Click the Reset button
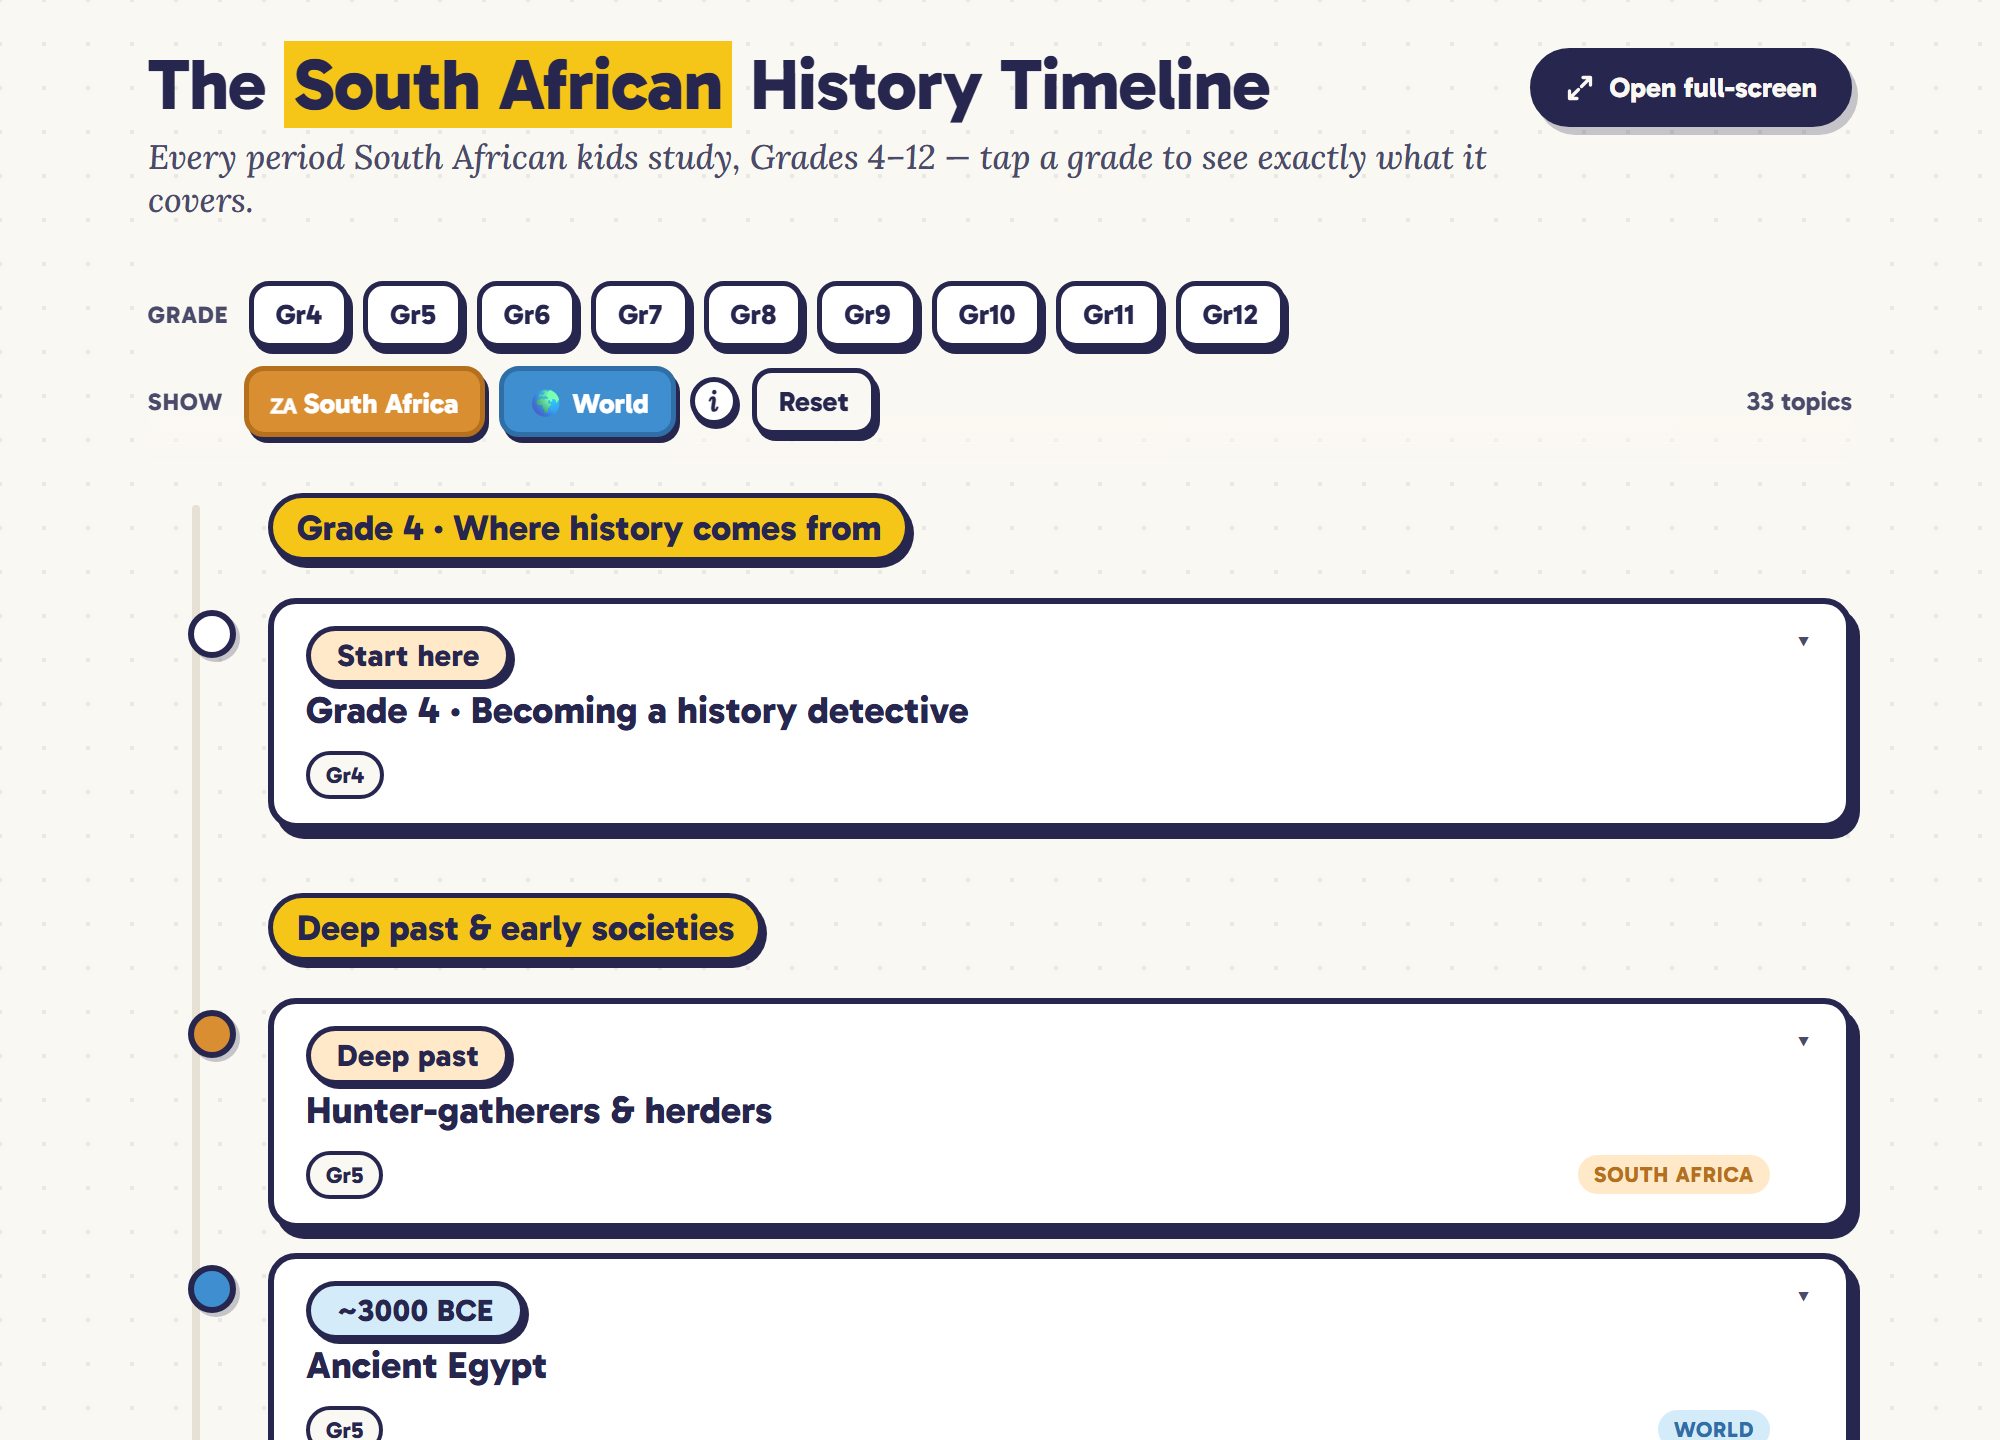This screenshot has height=1440, width=2000. click(x=814, y=402)
